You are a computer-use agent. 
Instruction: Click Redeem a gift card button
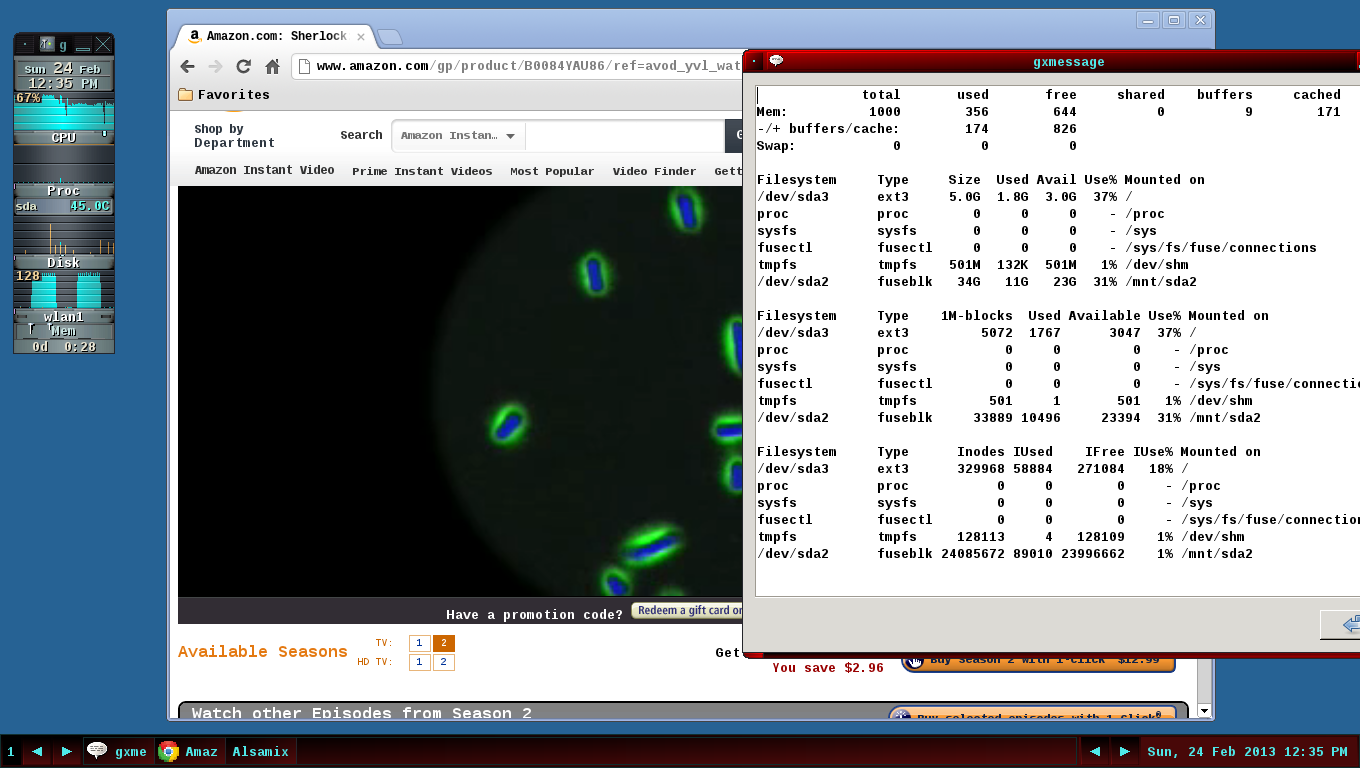688,610
